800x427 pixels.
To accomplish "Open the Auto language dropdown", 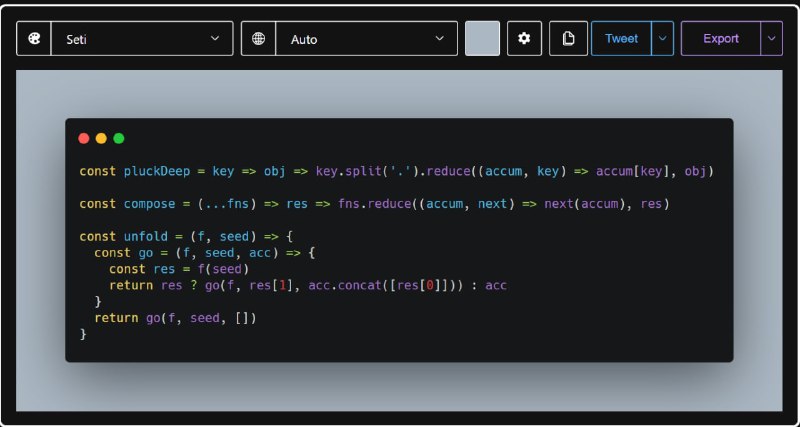I will pos(365,39).
